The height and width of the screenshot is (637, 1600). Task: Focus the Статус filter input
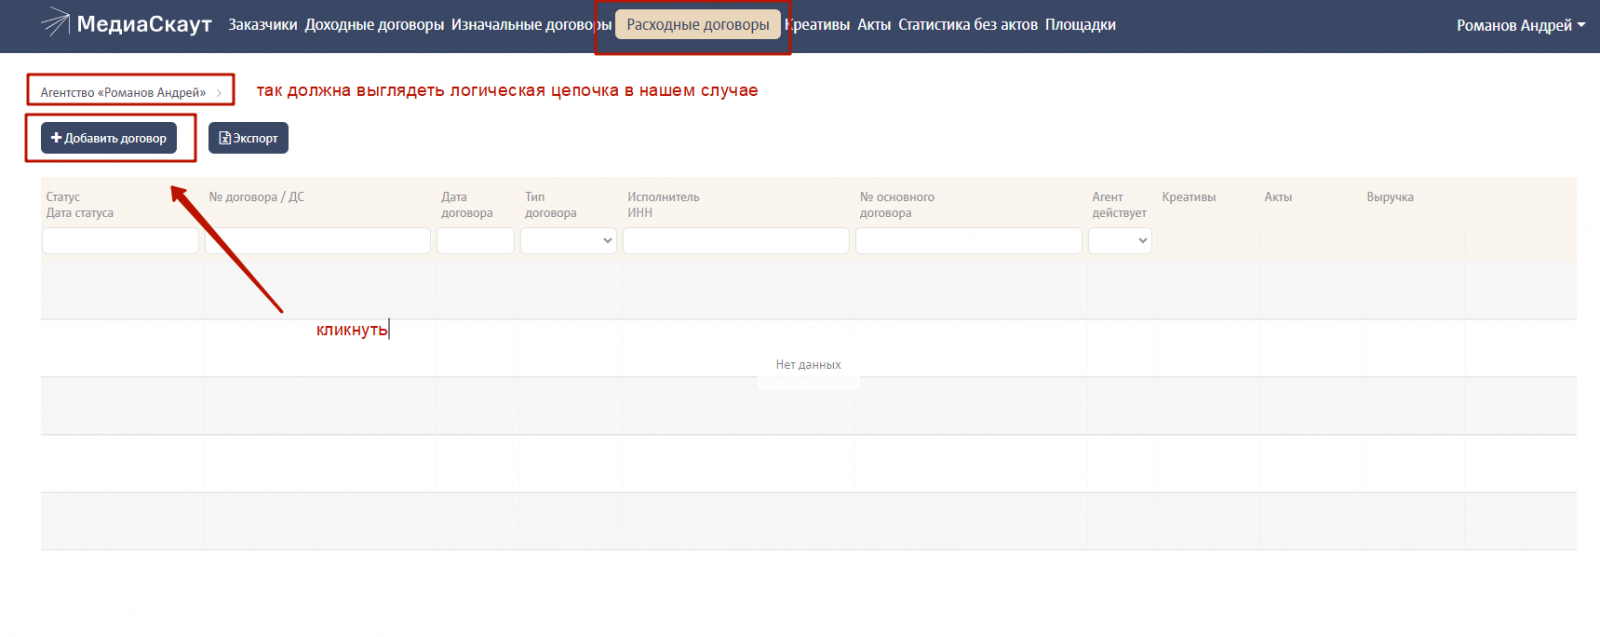coord(120,241)
